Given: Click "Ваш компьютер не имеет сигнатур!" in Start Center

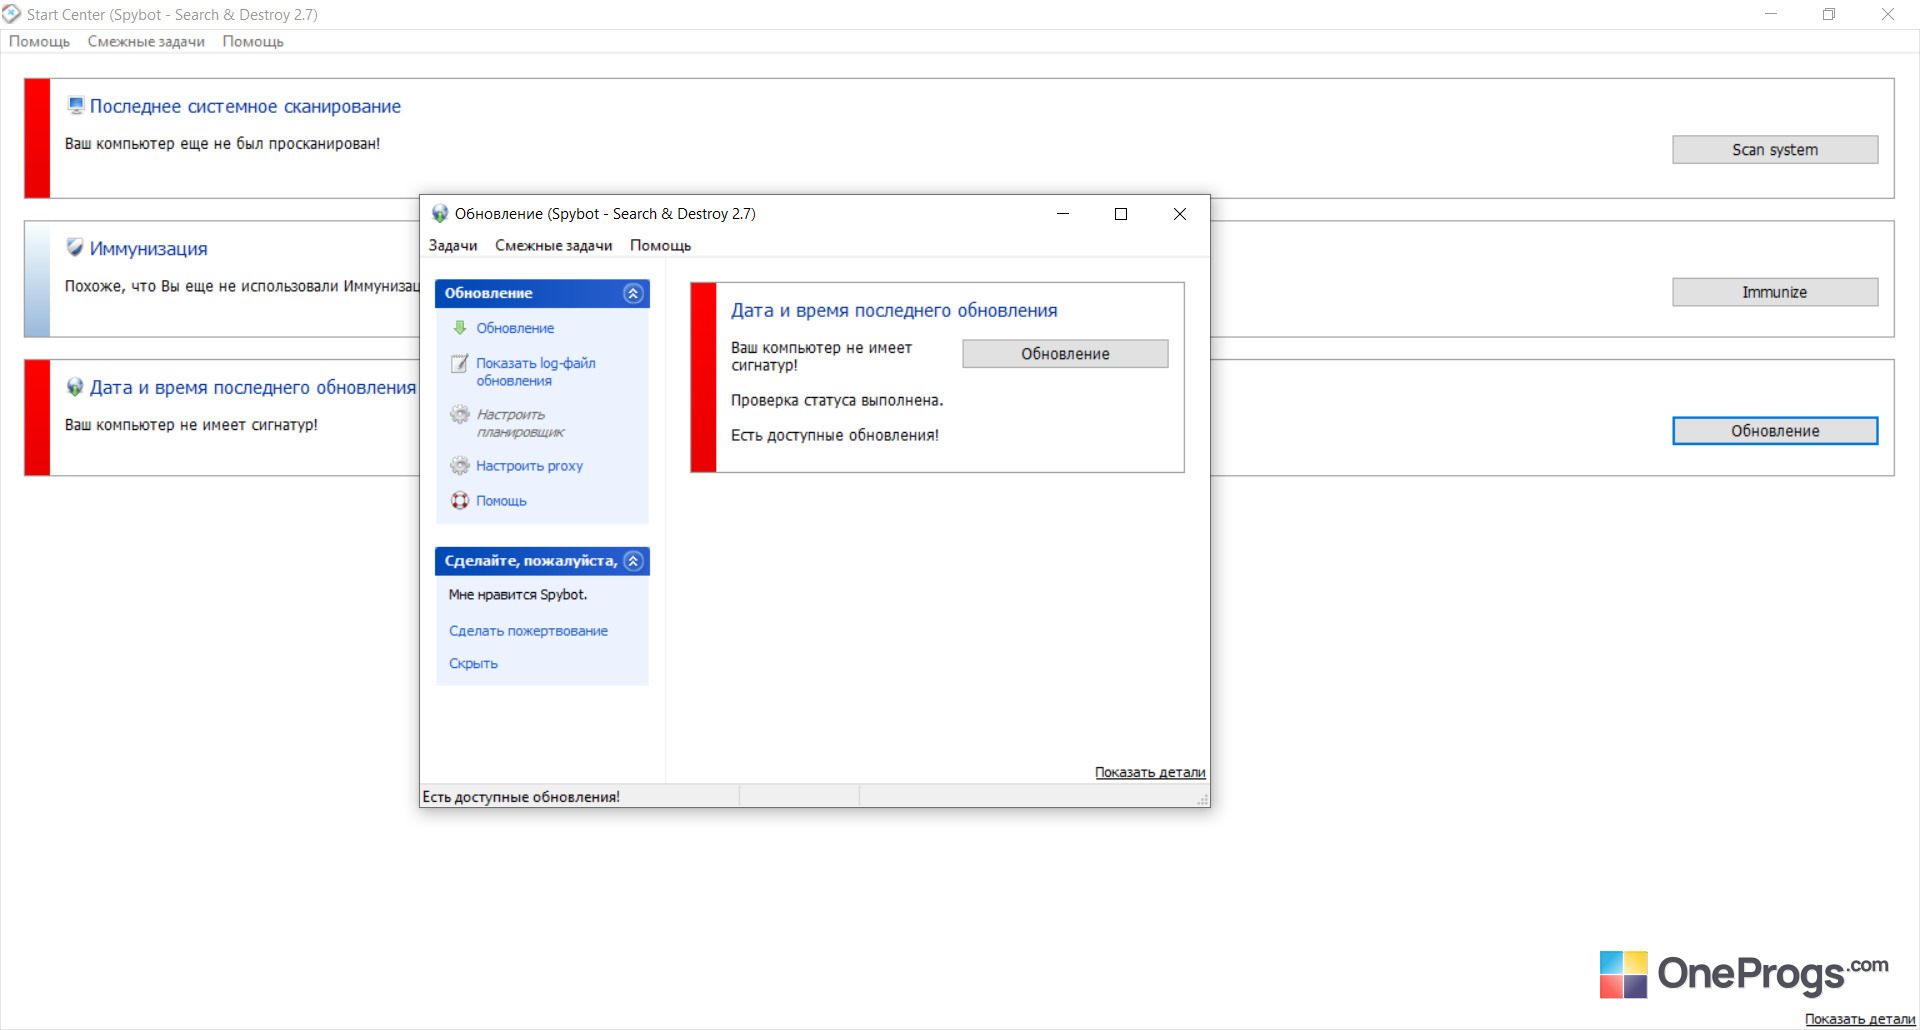Looking at the screenshot, I should (x=191, y=425).
